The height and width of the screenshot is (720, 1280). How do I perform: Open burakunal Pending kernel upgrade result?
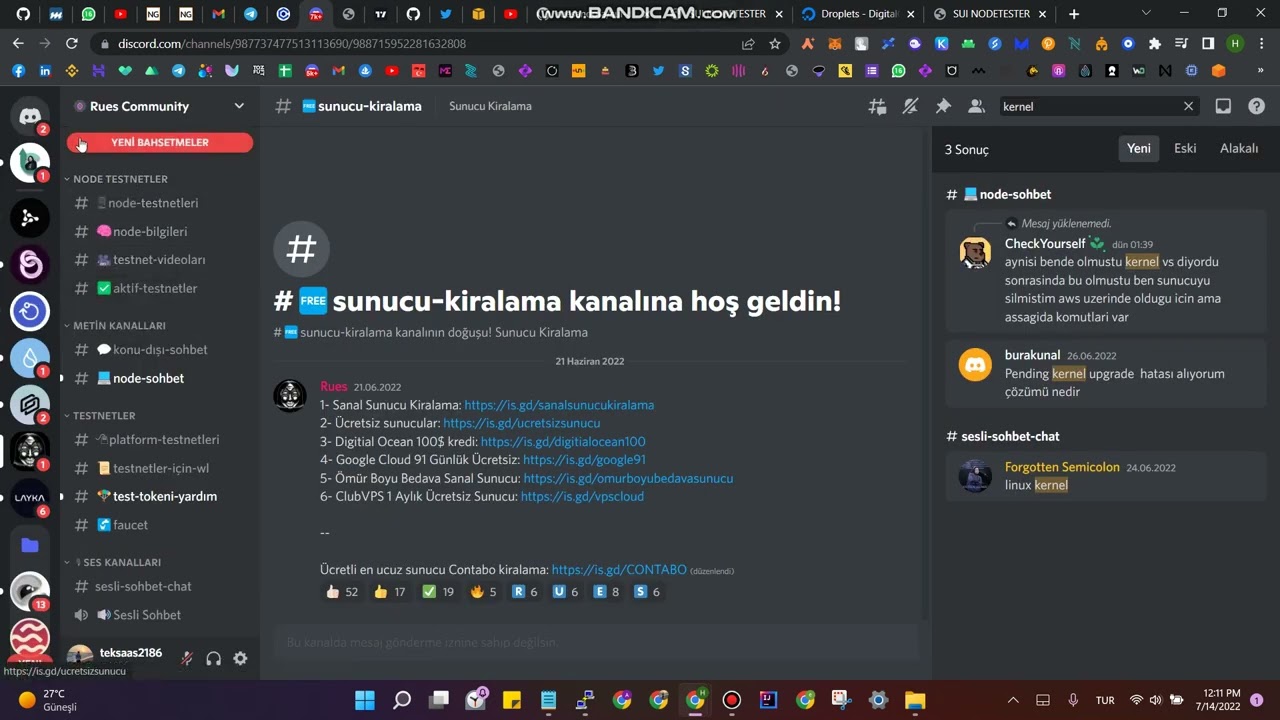(1106, 373)
